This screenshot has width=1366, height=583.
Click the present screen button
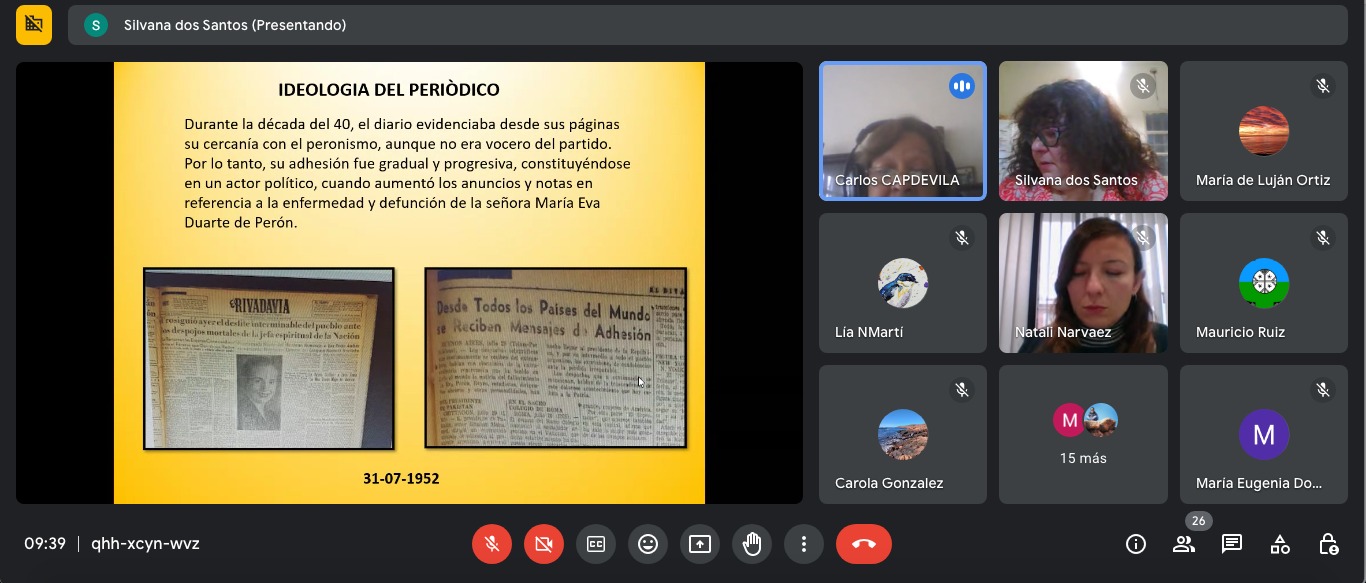pyautogui.click(x=700, y=544)
